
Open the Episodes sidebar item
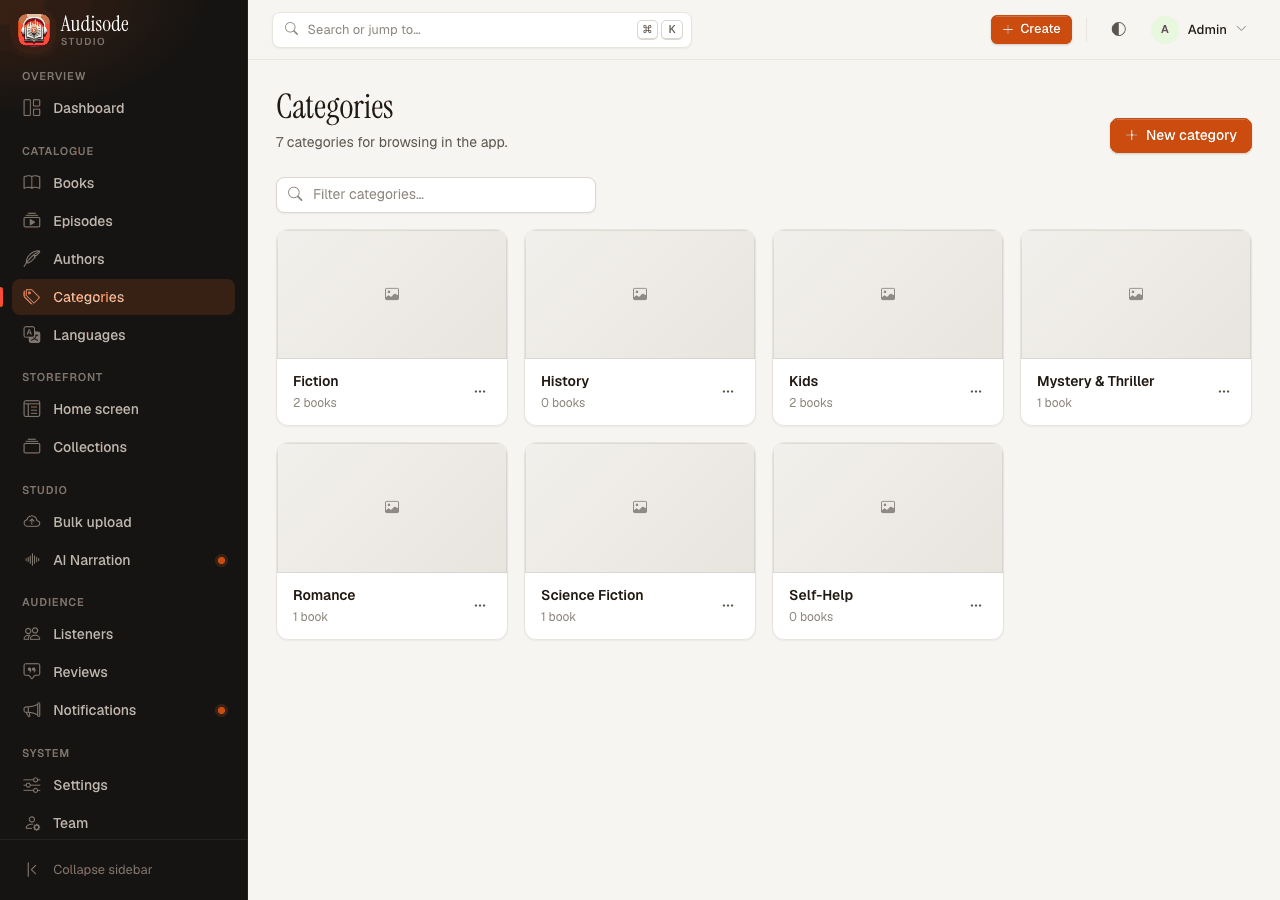124,221
